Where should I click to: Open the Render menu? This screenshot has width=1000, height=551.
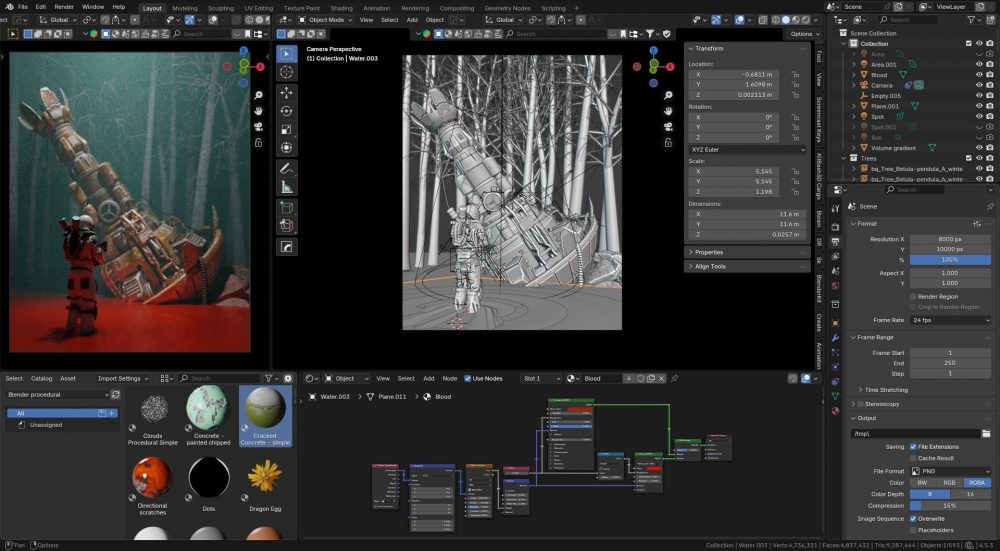(64, 7)
